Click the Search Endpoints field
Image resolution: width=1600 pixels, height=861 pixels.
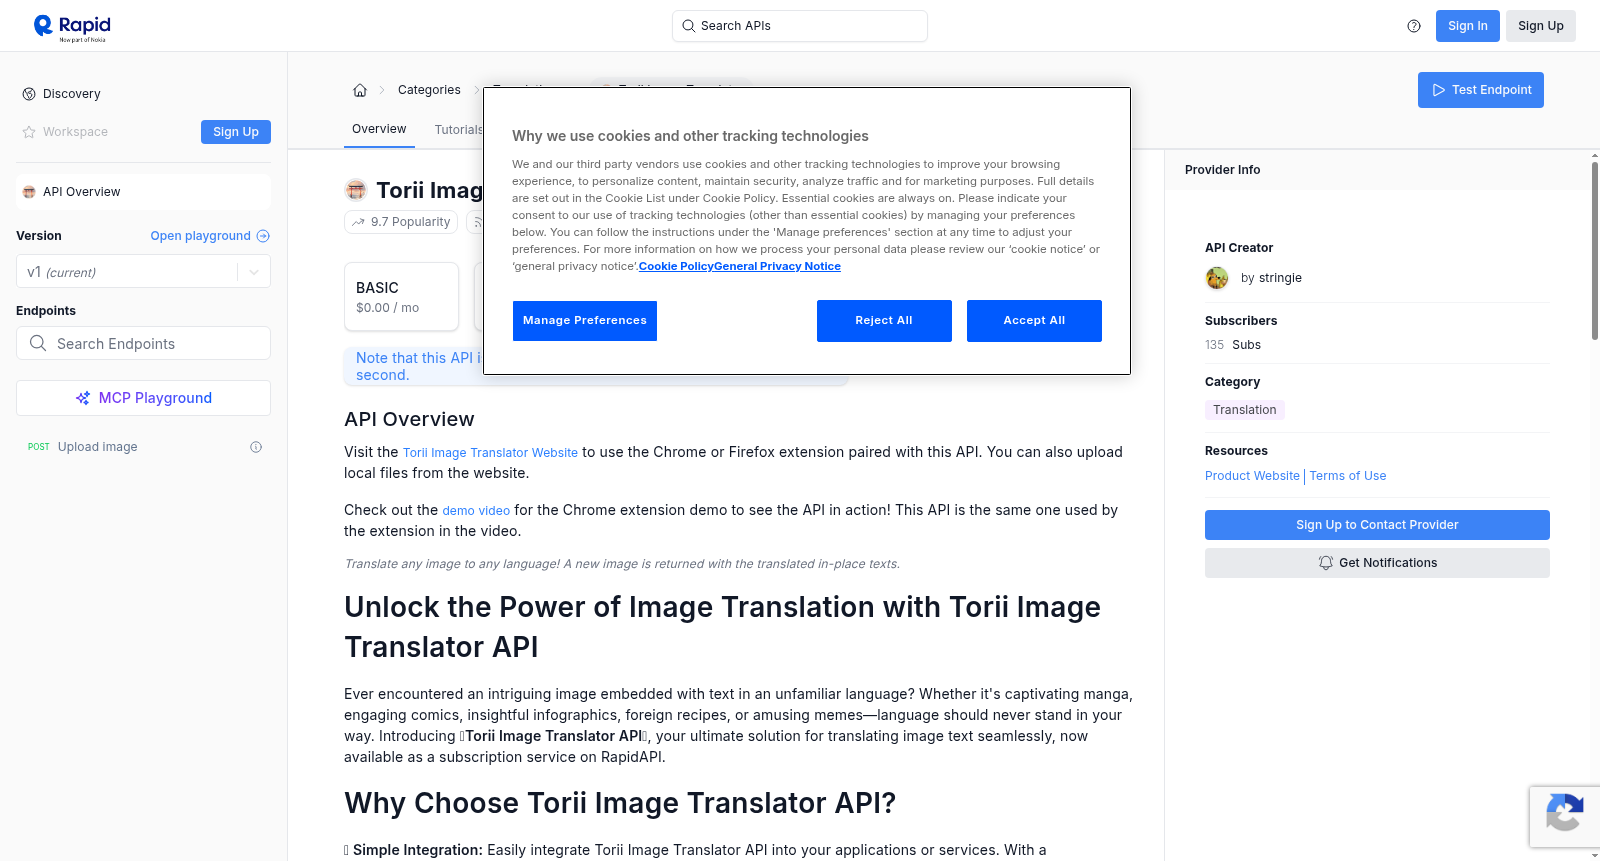click(x=143, y=343)
